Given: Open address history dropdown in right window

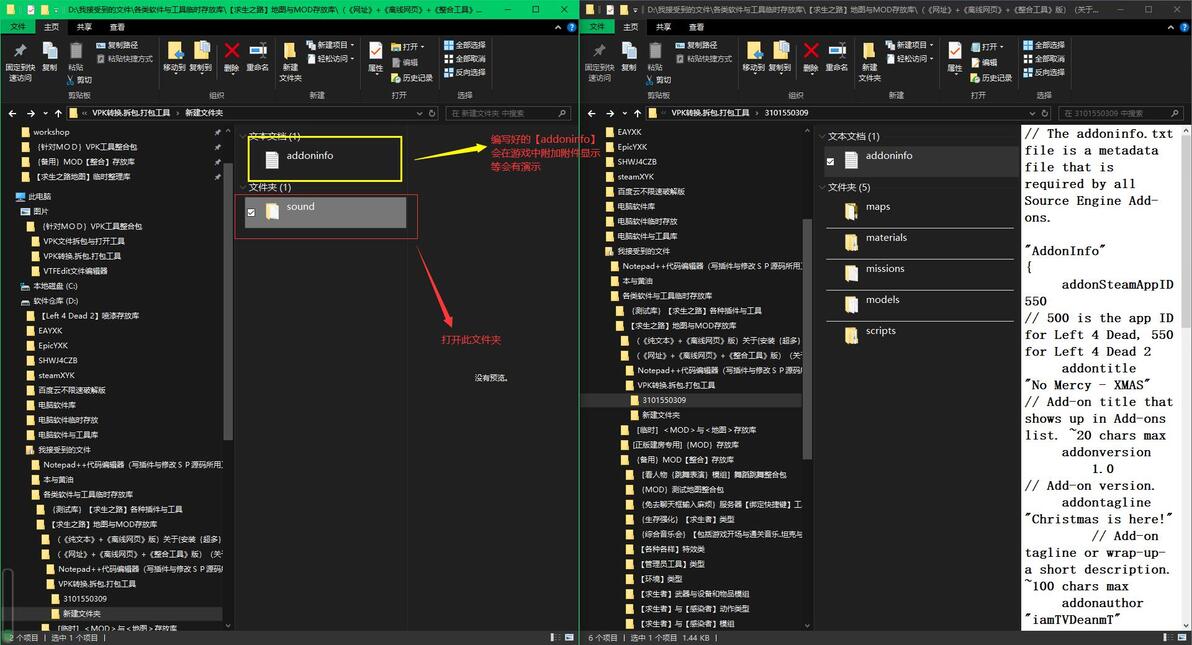Looking at the screenshot, I should coord(1033,113).
